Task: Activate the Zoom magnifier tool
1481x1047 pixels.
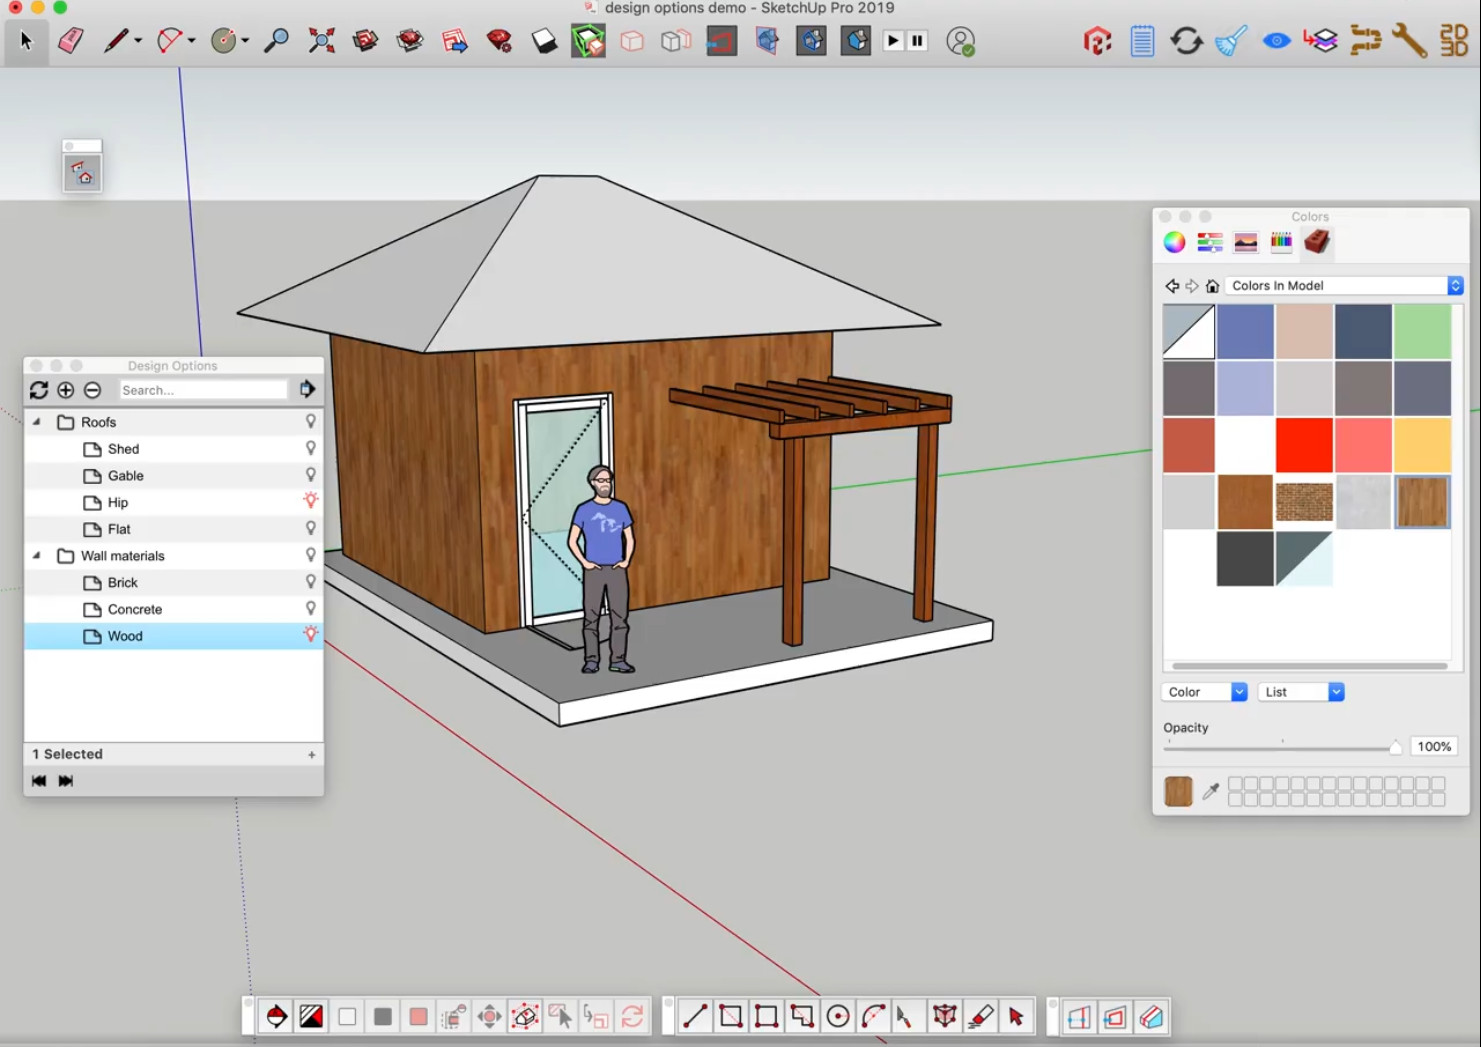Action: (276, 41)
